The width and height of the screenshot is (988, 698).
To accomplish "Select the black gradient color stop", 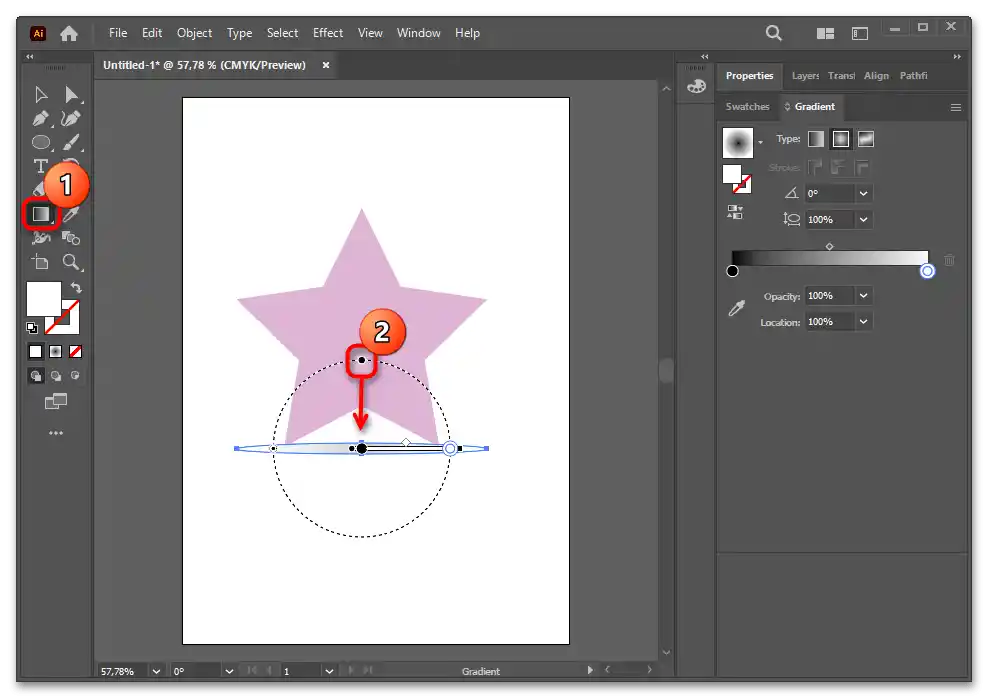I will click(732, 271).
